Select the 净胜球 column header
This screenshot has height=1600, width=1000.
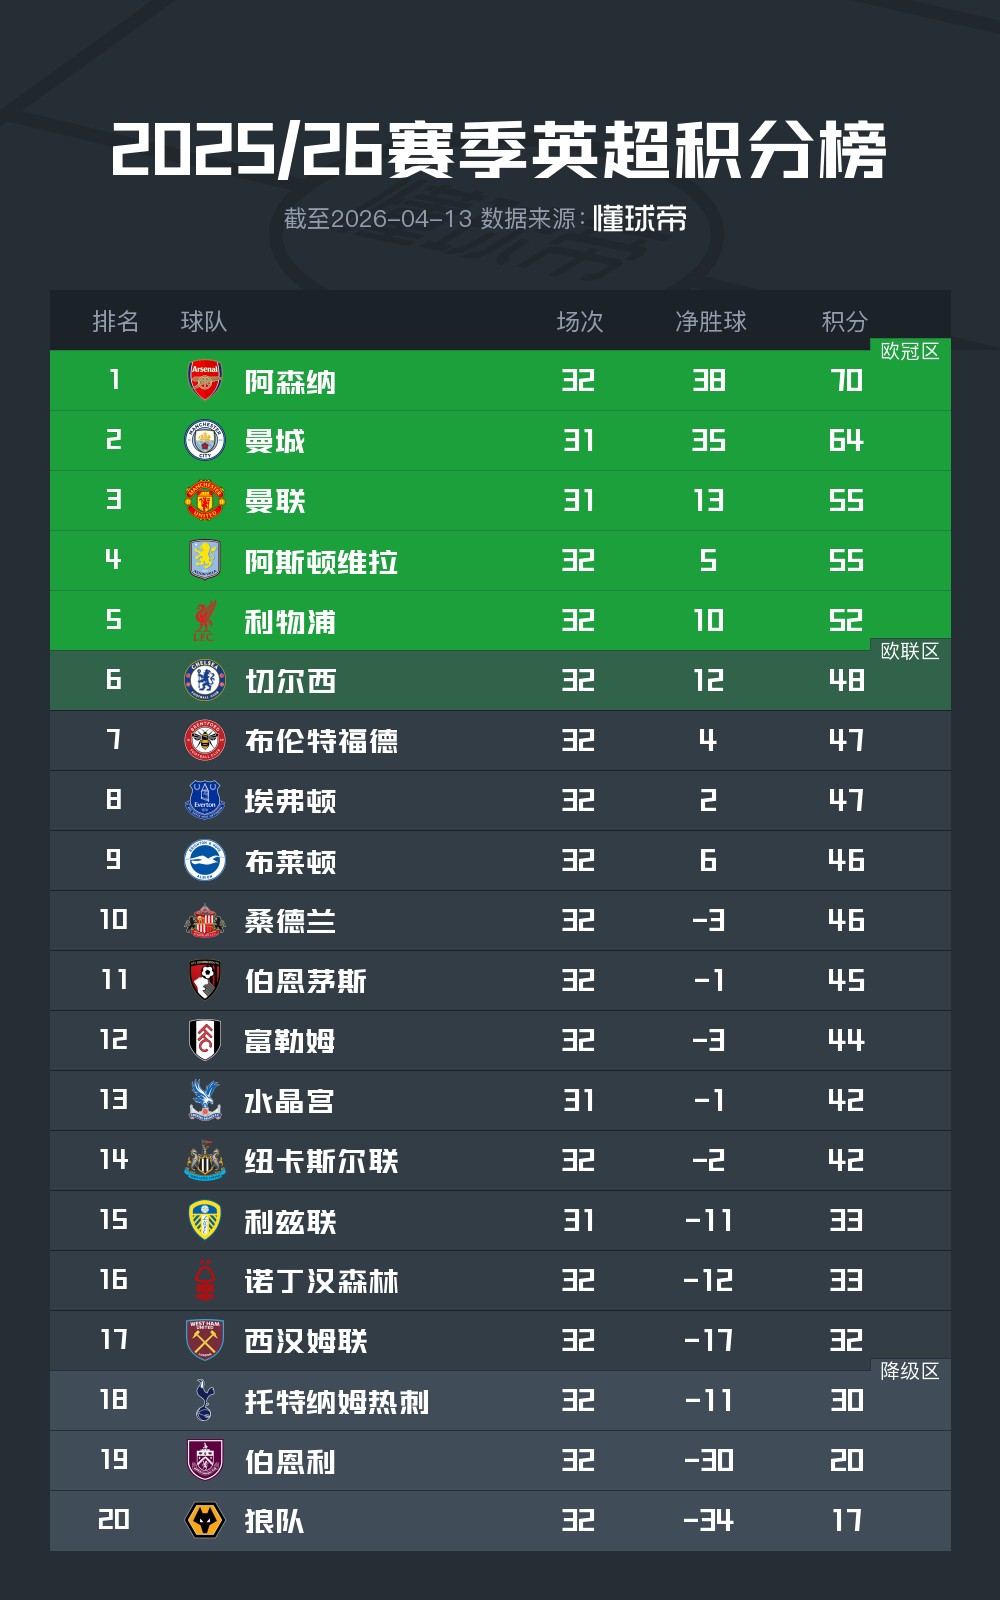[x=710, y=321]
